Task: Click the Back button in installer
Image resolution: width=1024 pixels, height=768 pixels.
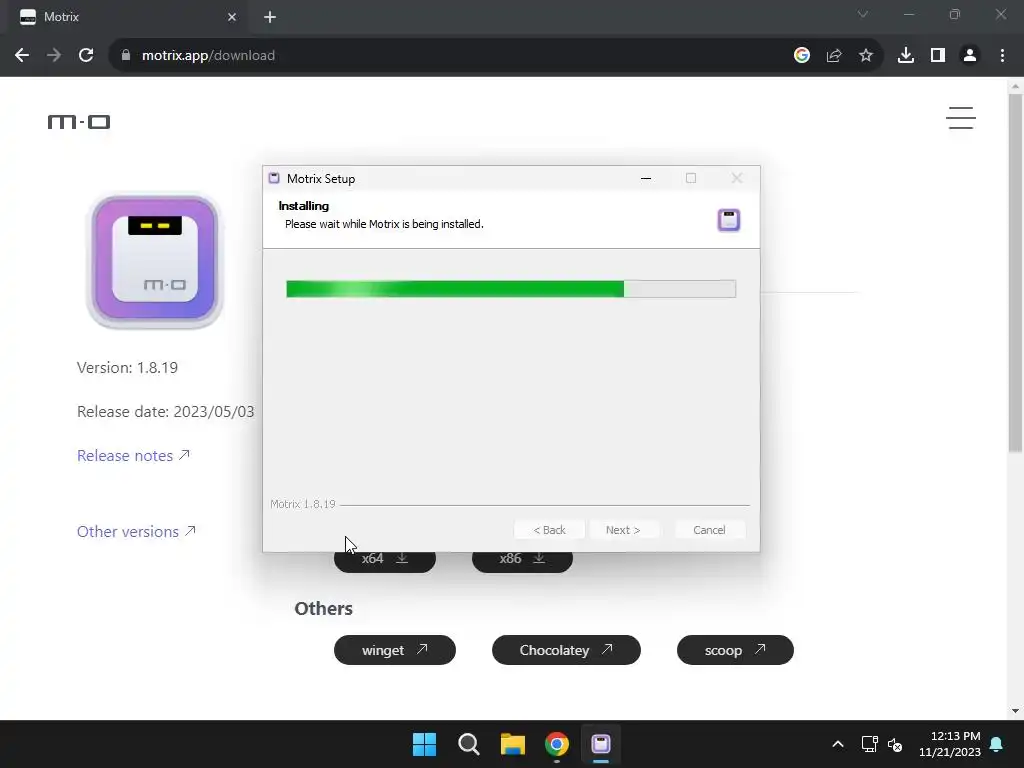Action: (x=549, y=530)
